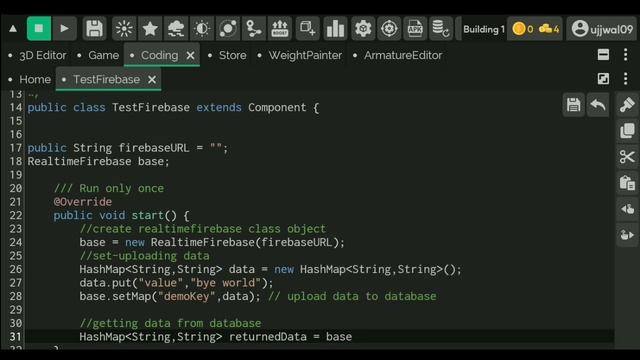Copy selection with the copy icon
This screenshot has height=360, width=640.
[x=627, y=131]
